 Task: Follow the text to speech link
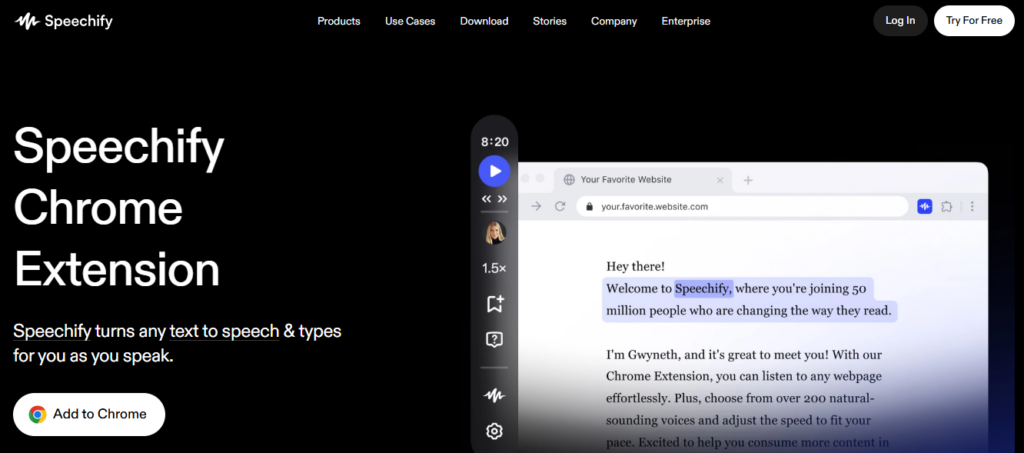pos(224,331)
